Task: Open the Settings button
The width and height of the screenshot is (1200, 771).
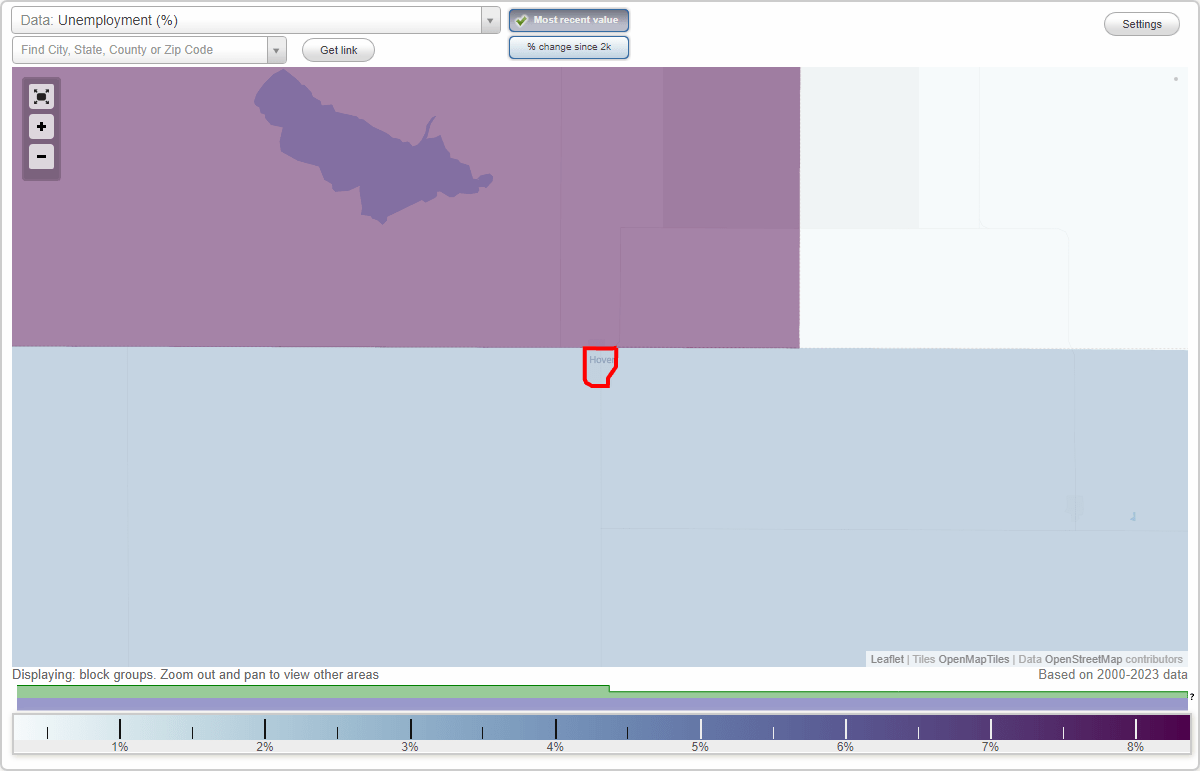Action: pyautogui.click(x=1142, y=24)
